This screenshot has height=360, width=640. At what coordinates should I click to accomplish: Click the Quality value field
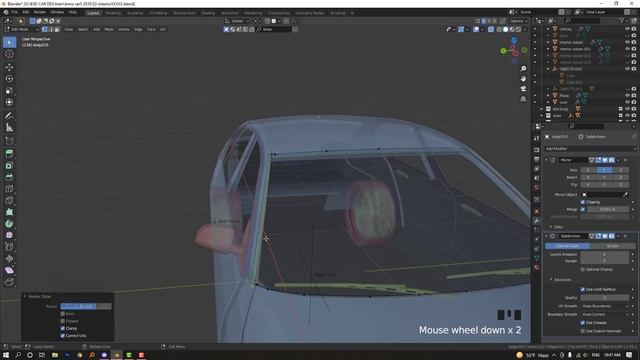click(x=604, y=298)
